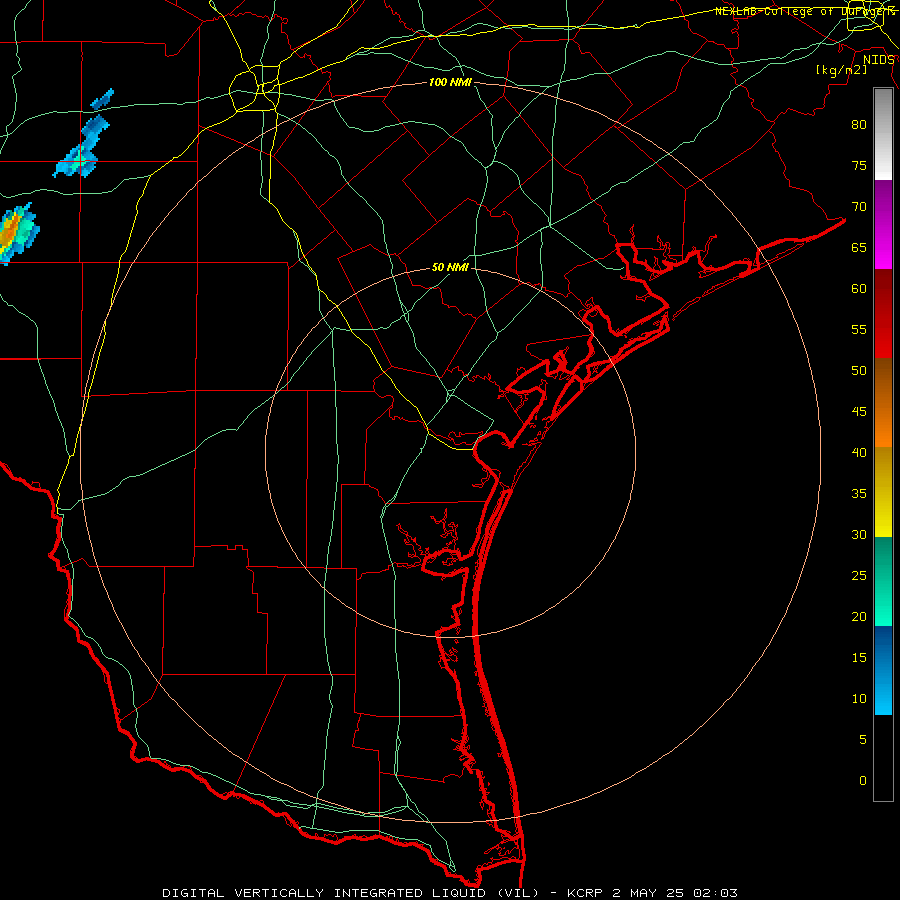Click the white-gray swatch at legend top
Screen dimensions: 900x900
point(883,134)
